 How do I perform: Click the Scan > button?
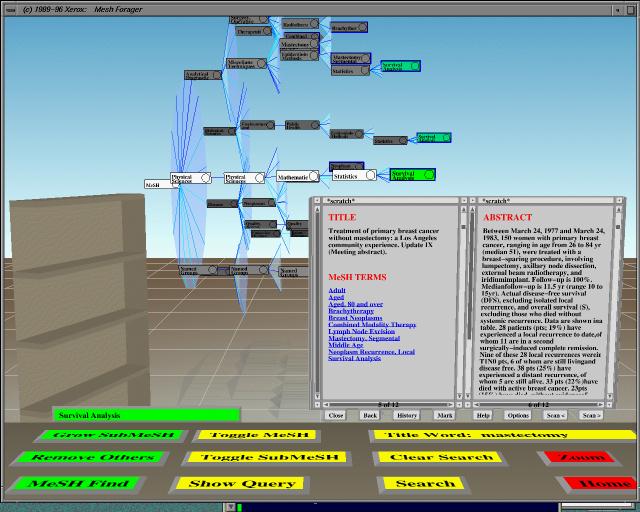click(x=591, y=415)
